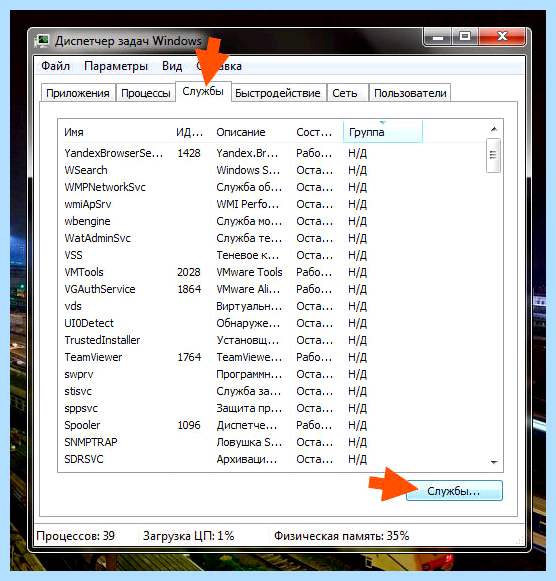Click the Физическая память: 35% status entry
Screen dimensions: 556x581
342,536
